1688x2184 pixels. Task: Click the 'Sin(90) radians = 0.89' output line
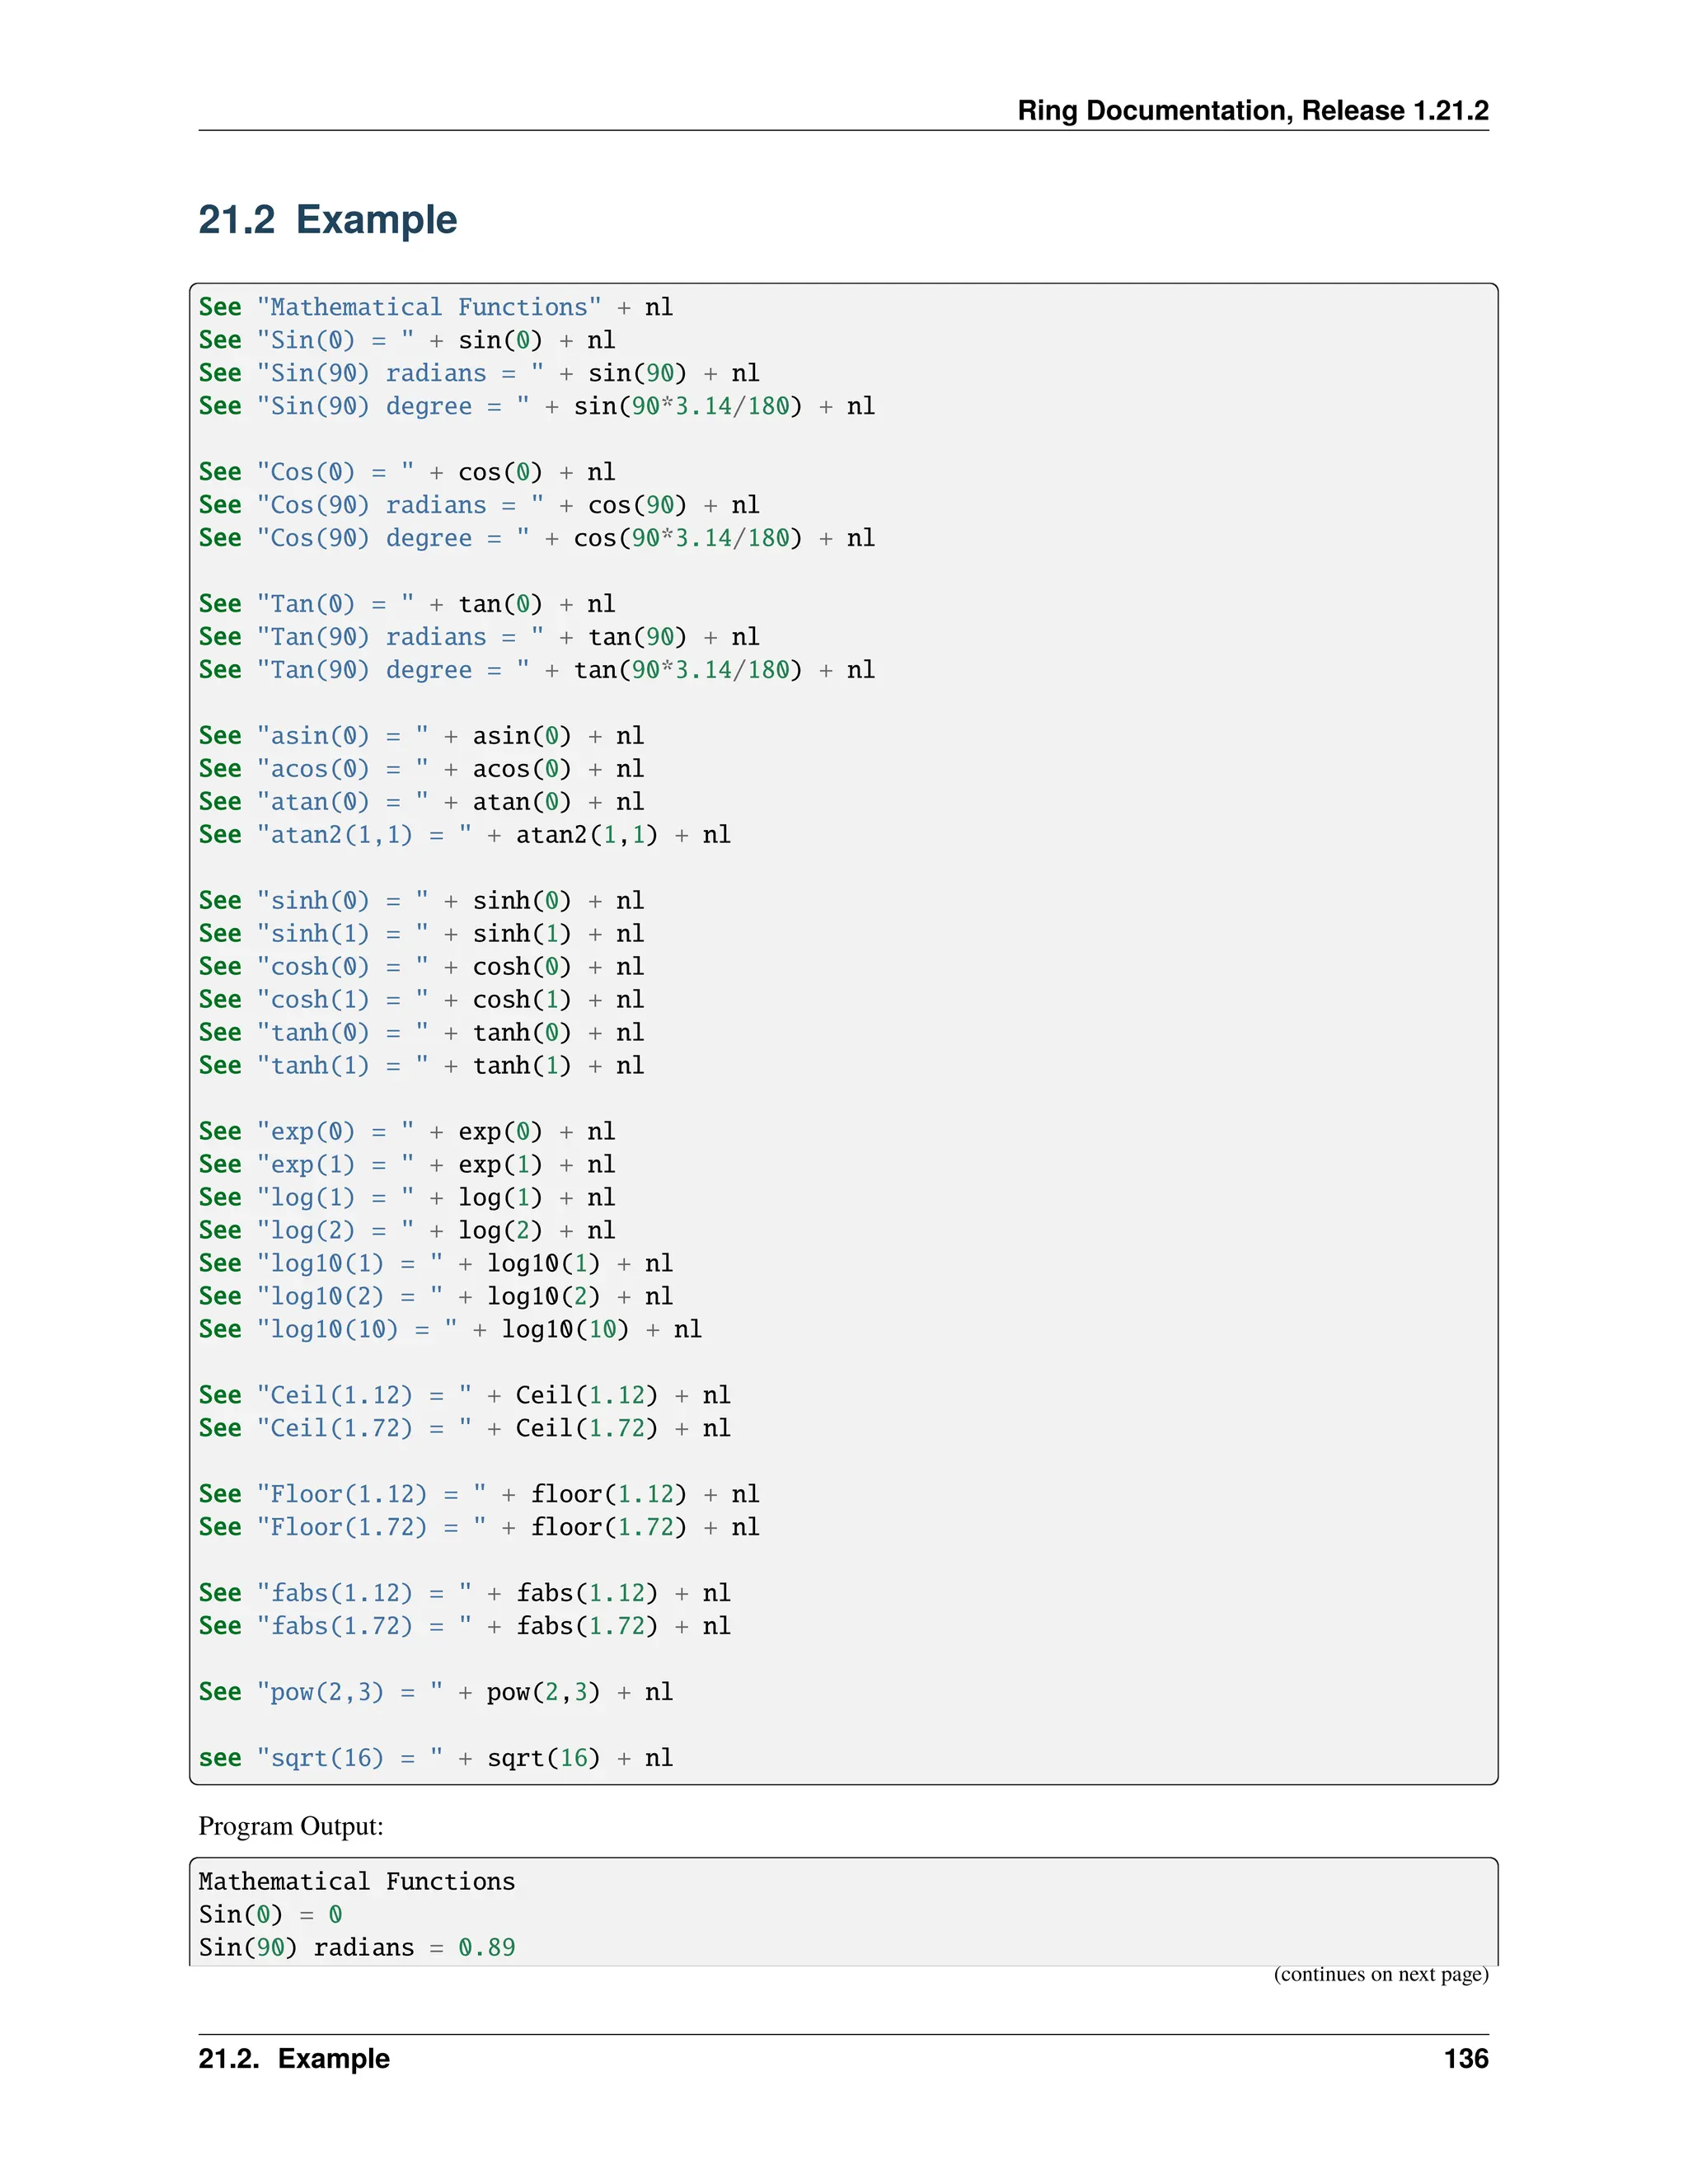coord(356,1947)
